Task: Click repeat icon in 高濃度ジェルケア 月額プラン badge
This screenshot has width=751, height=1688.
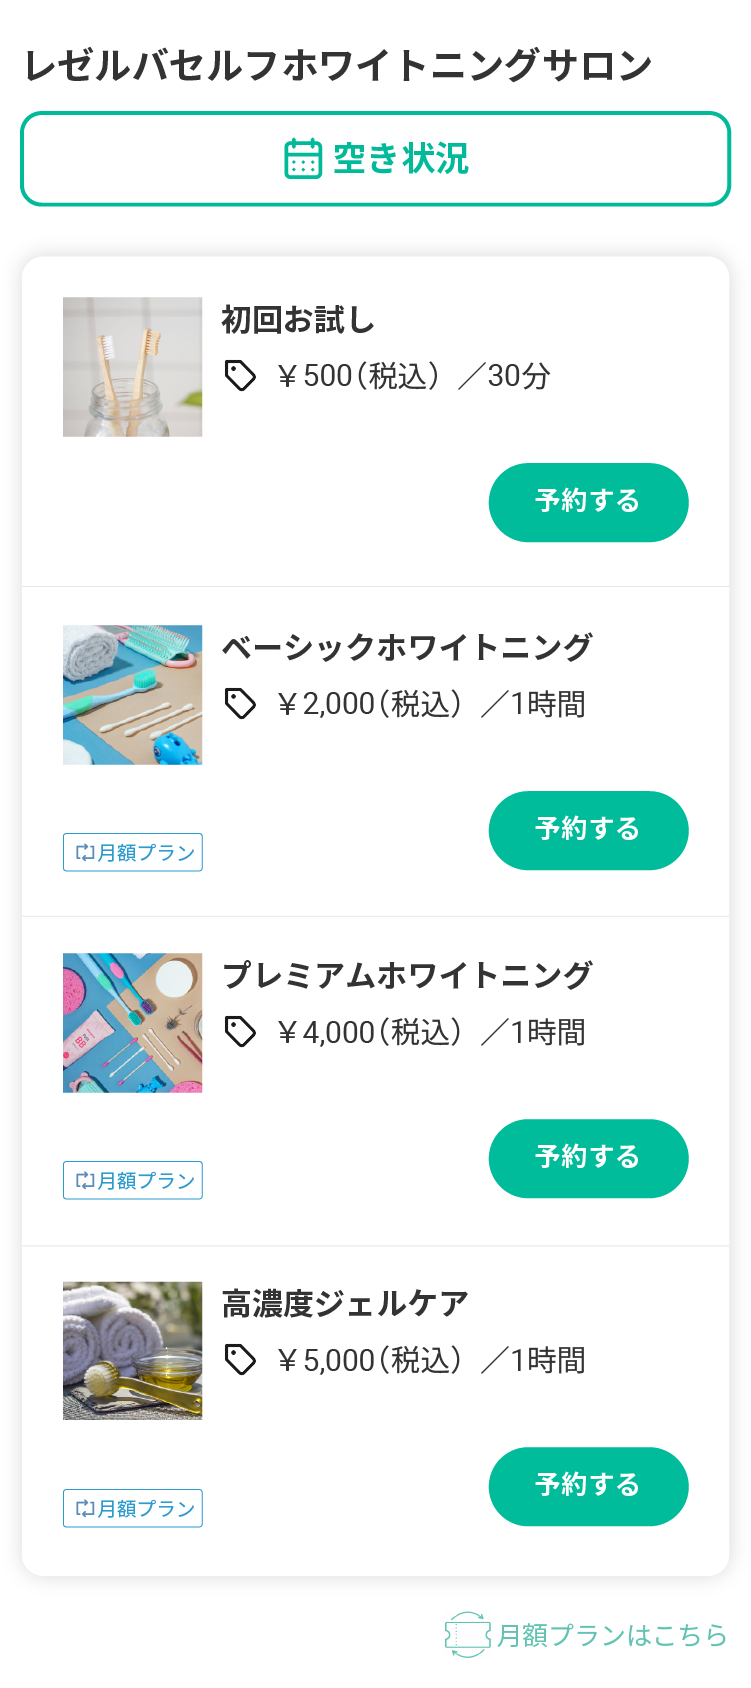Action: click(x=85, y=1509)
